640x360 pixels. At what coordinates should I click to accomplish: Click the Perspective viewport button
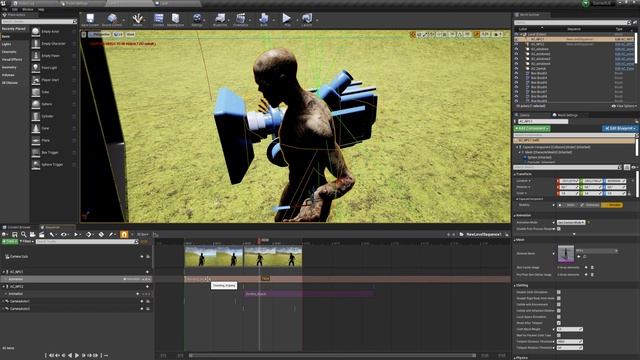click(x=100, y=34)
